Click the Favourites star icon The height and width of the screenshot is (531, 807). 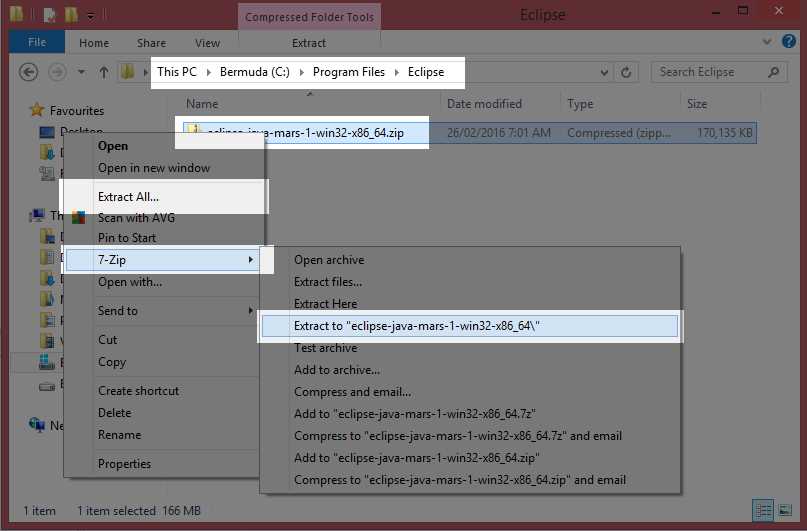[x=37, y=110]
